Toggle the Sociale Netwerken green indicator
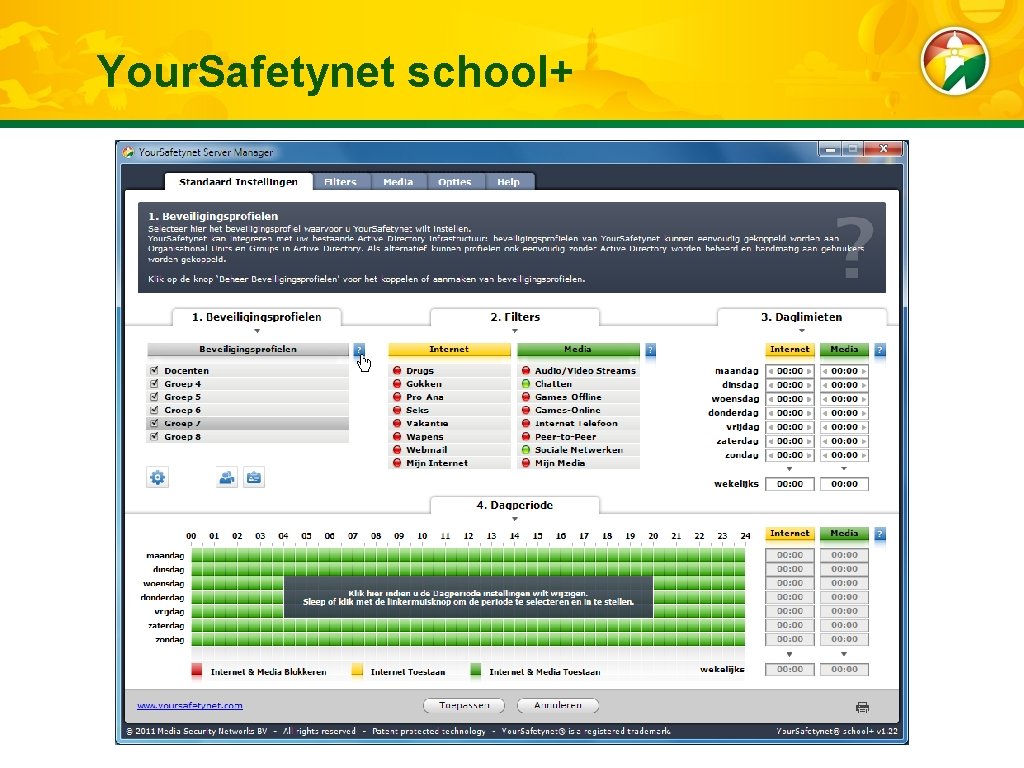Screen dimensions: 1024x768 526,450
